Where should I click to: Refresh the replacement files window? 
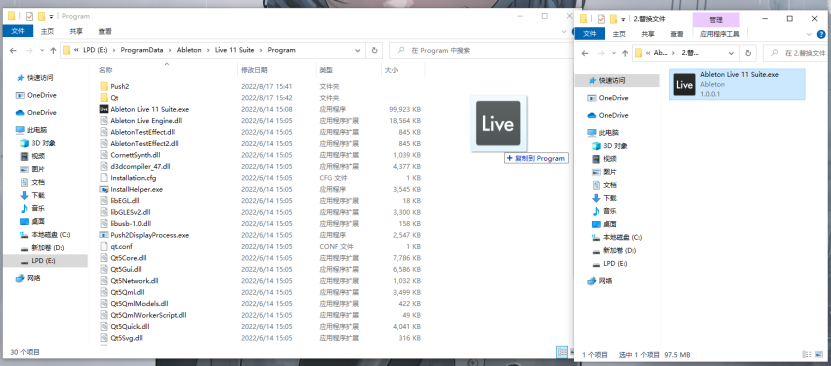(748, 53)
